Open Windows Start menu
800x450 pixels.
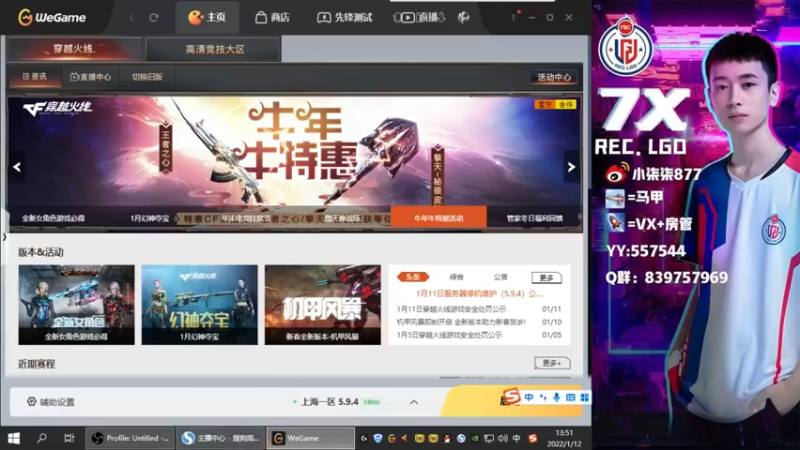[x=14, y=438]
